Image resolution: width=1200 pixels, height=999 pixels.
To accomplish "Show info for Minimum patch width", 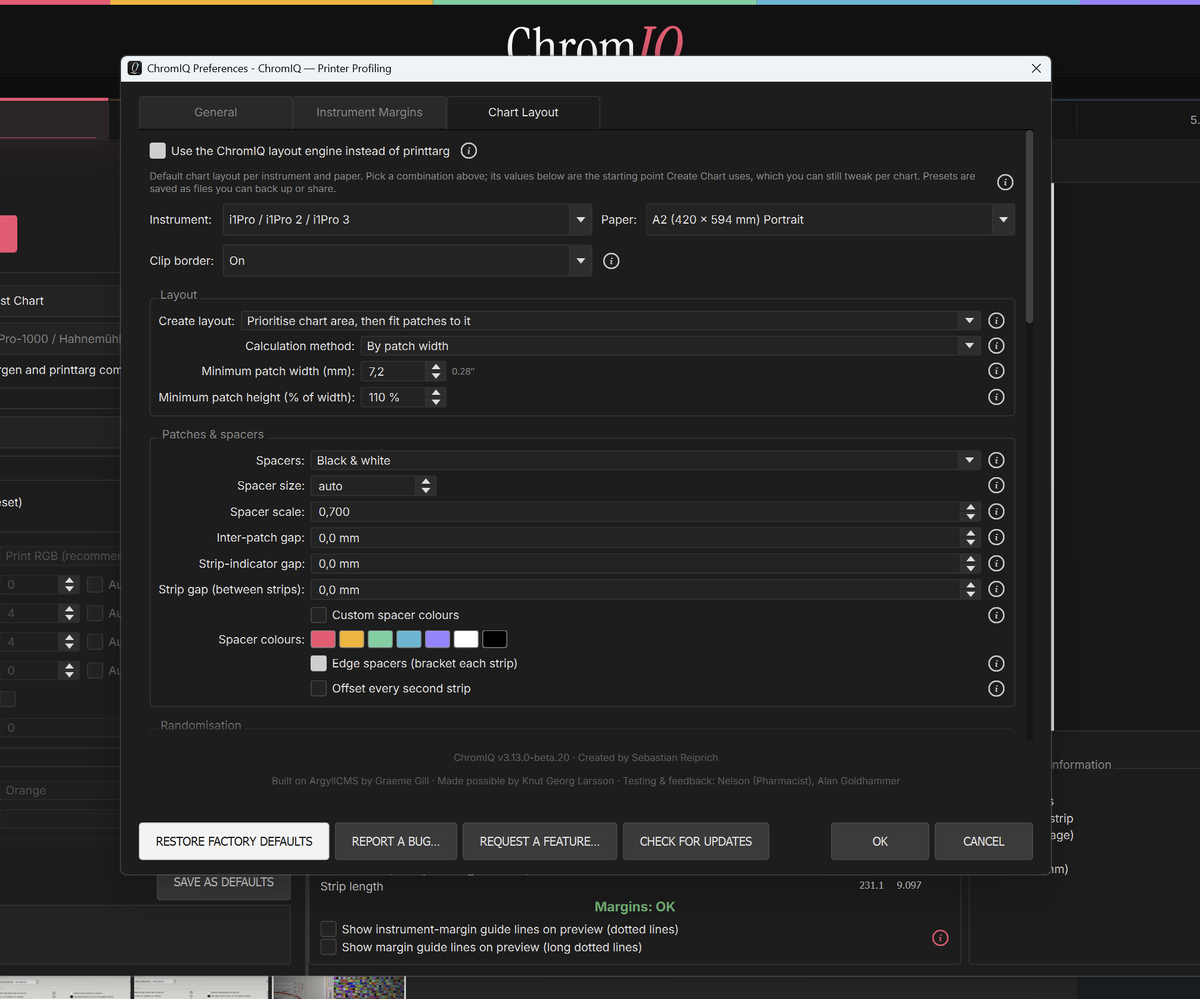I will click(x=996, y=371).
